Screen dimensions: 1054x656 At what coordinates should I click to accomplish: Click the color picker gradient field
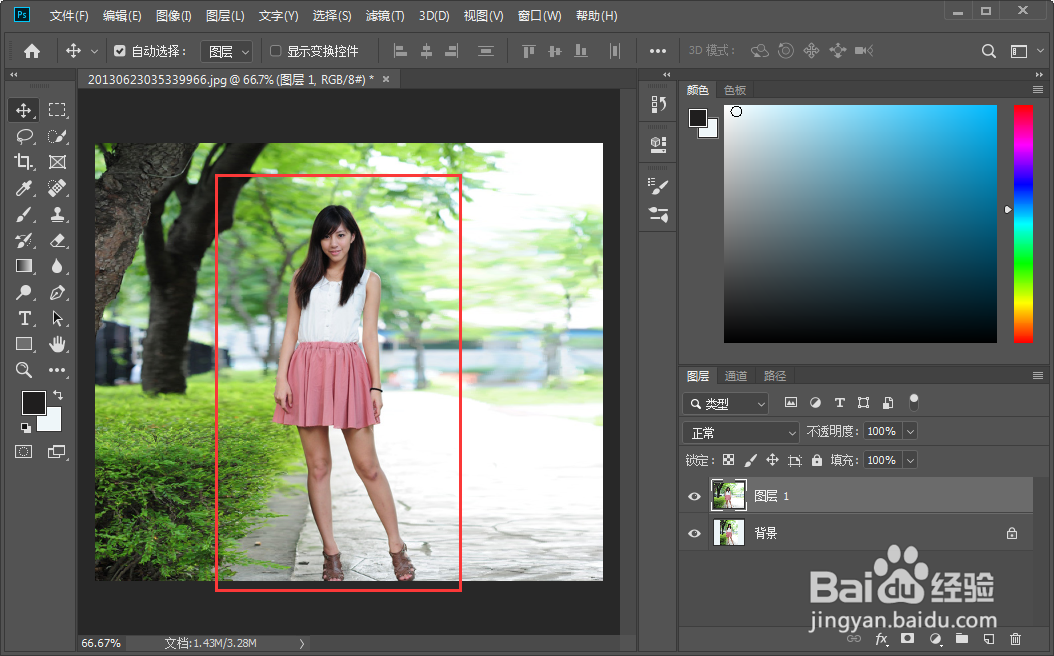pyautogui.click(x=860, y=224)
